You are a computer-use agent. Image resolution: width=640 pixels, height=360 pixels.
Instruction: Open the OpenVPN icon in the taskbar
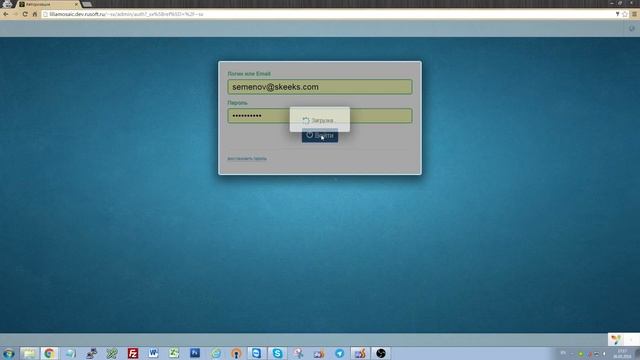(236, 353)
